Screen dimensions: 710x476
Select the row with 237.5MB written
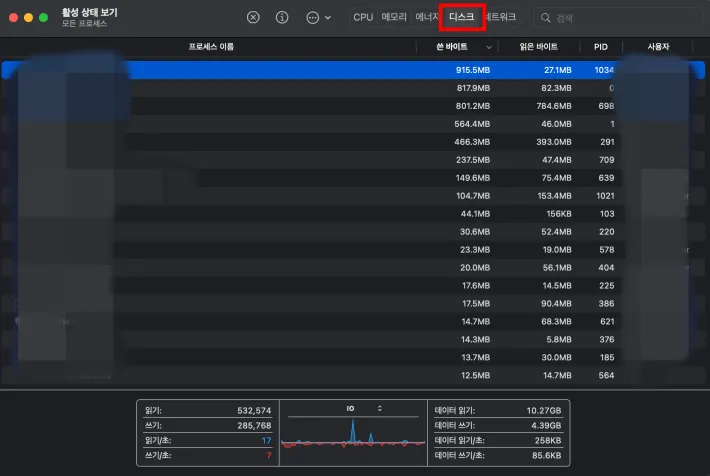coord(353,160)
